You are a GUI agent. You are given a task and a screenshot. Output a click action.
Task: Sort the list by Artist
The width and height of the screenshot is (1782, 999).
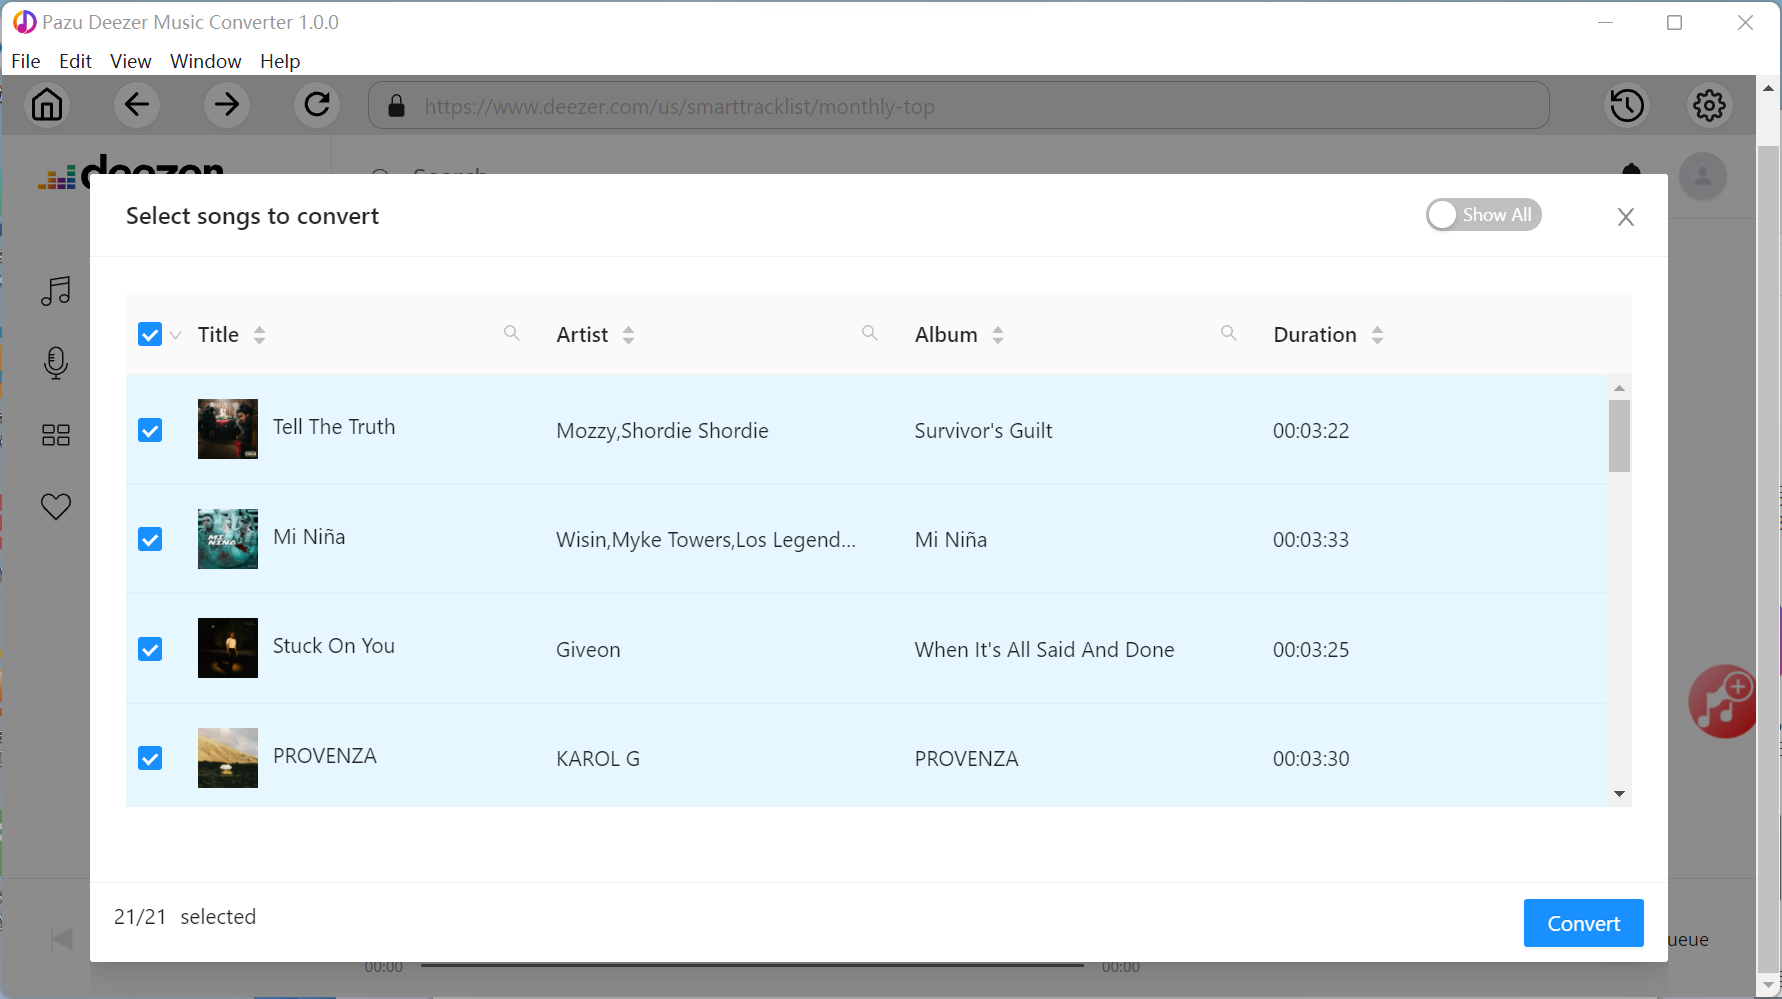tap(628, 335)
